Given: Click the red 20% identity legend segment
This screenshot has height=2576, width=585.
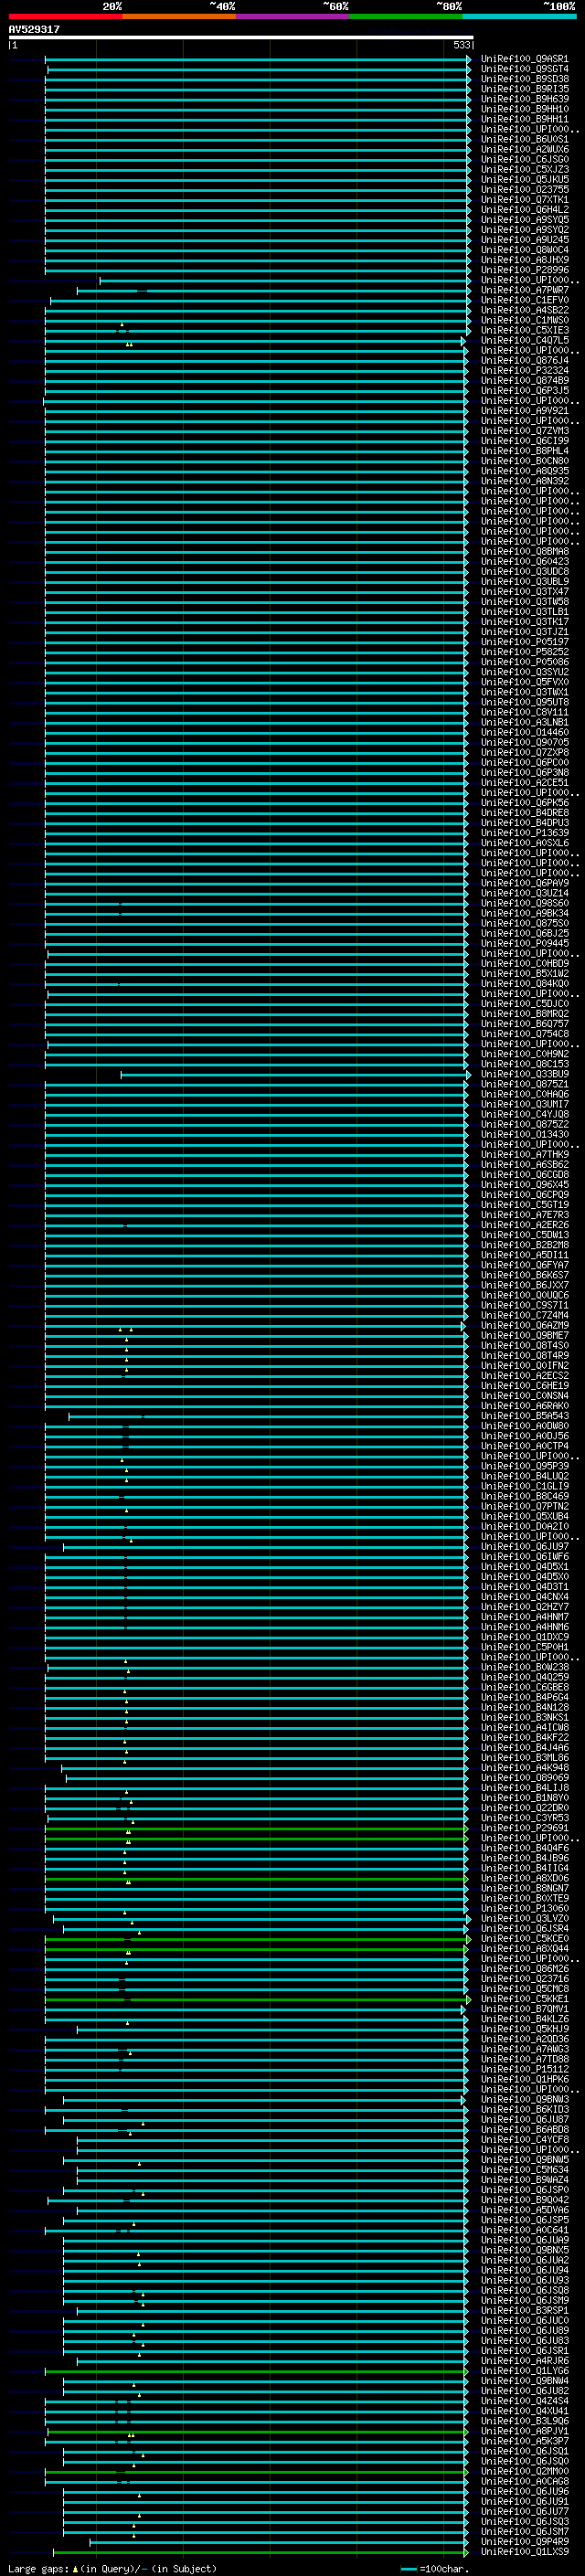Looking at the screenshot, I should (x=65, y=16).
